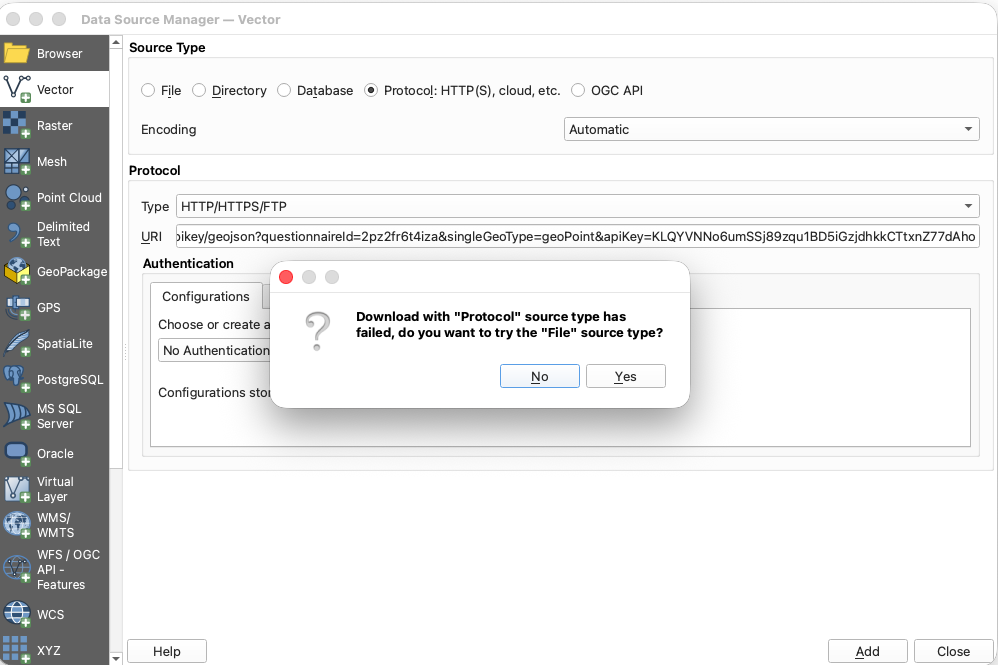Image resolution: width=998 pixels, height=665 pixels.
Task: Select the Mesh source icon
Action: tap(17, 162)
